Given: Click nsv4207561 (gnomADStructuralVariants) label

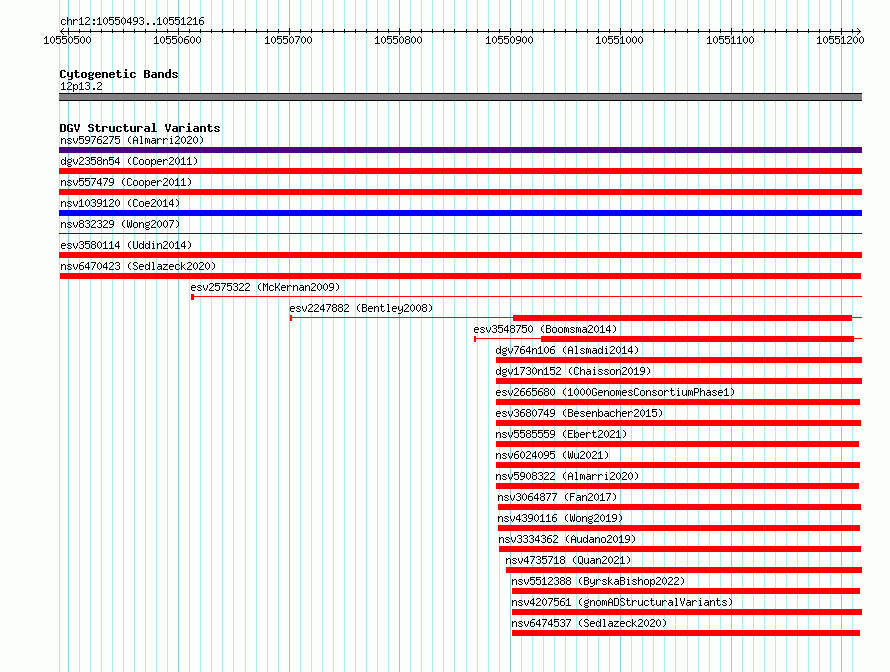Looking at the screenshot, I should (x=622, y=602).
